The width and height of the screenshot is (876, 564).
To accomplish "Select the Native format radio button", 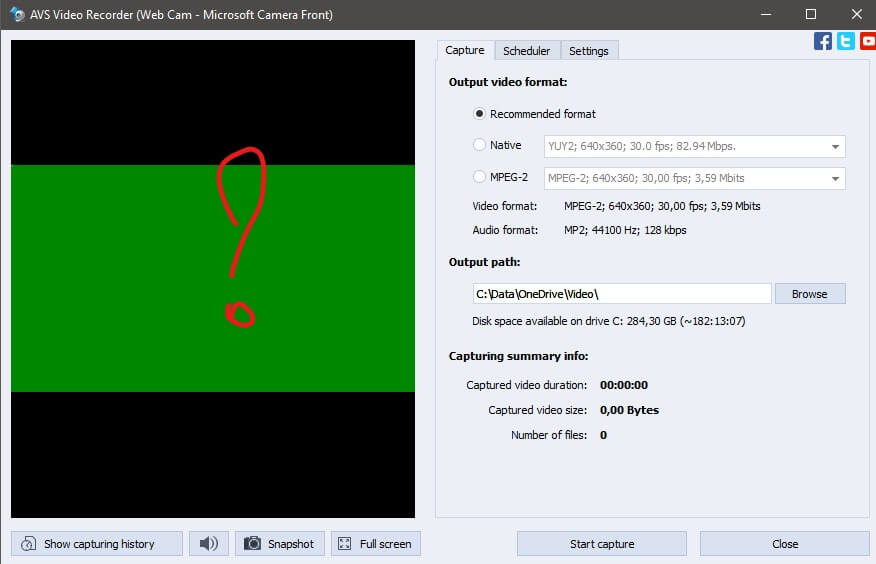I will point(480,145).
